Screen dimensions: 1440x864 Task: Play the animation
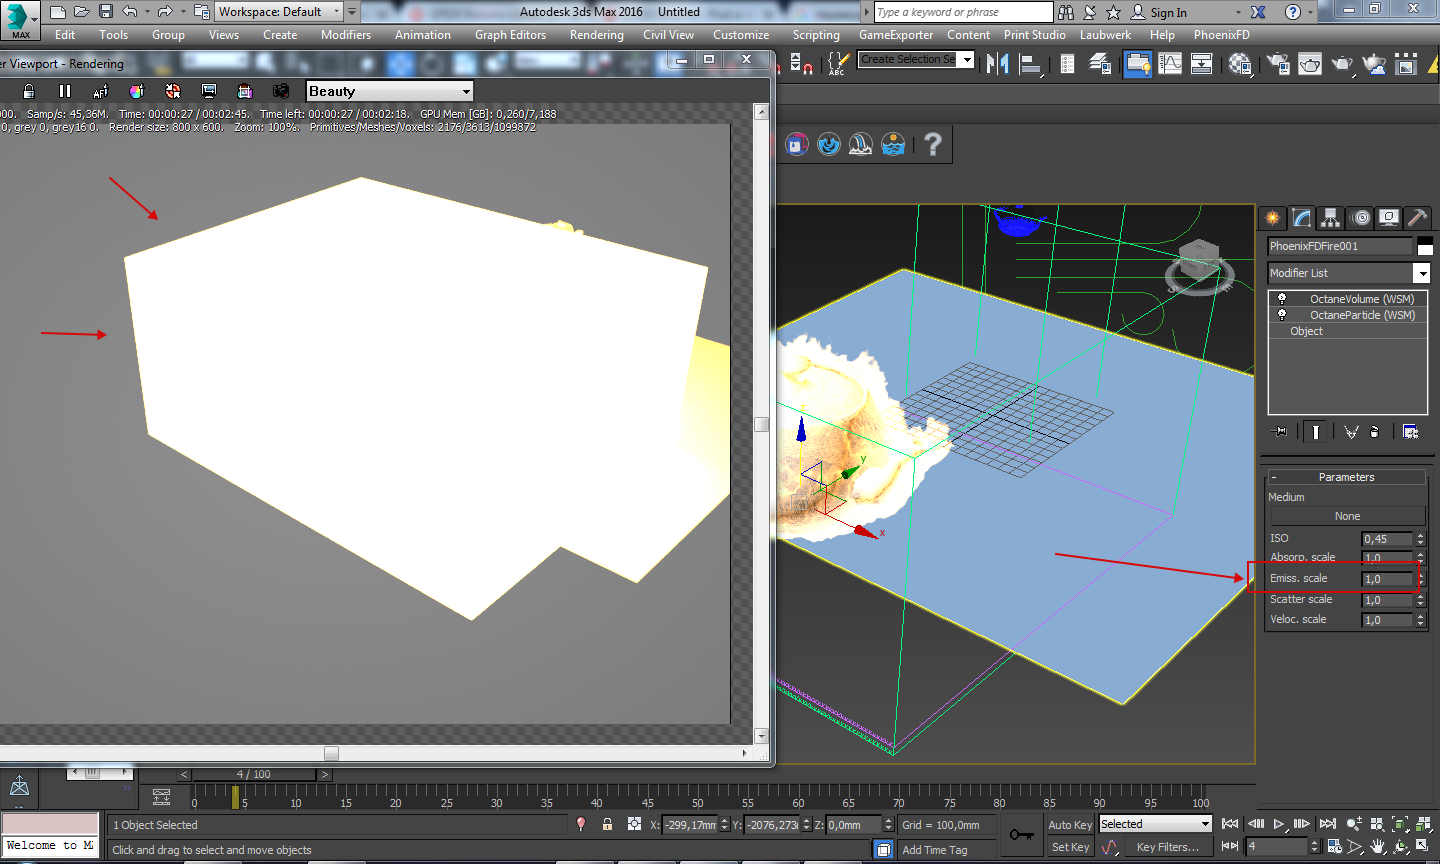pyautogui.click(x=1279, y=824)
